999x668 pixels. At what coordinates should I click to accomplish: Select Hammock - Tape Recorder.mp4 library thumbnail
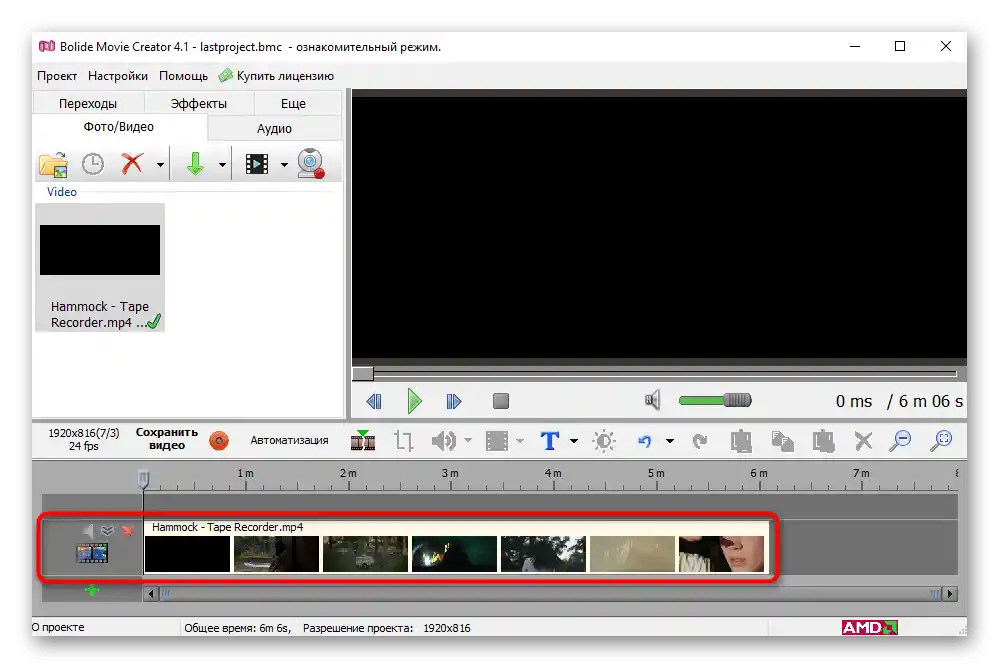100,268
